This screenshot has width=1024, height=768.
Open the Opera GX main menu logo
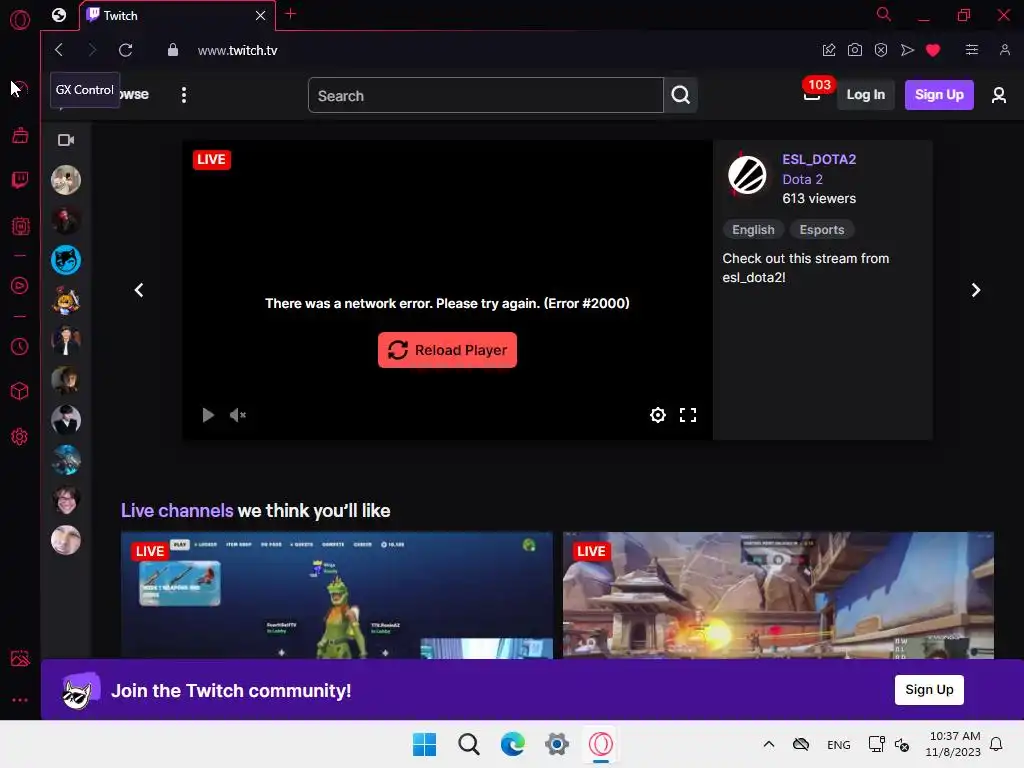pos(20,19)
